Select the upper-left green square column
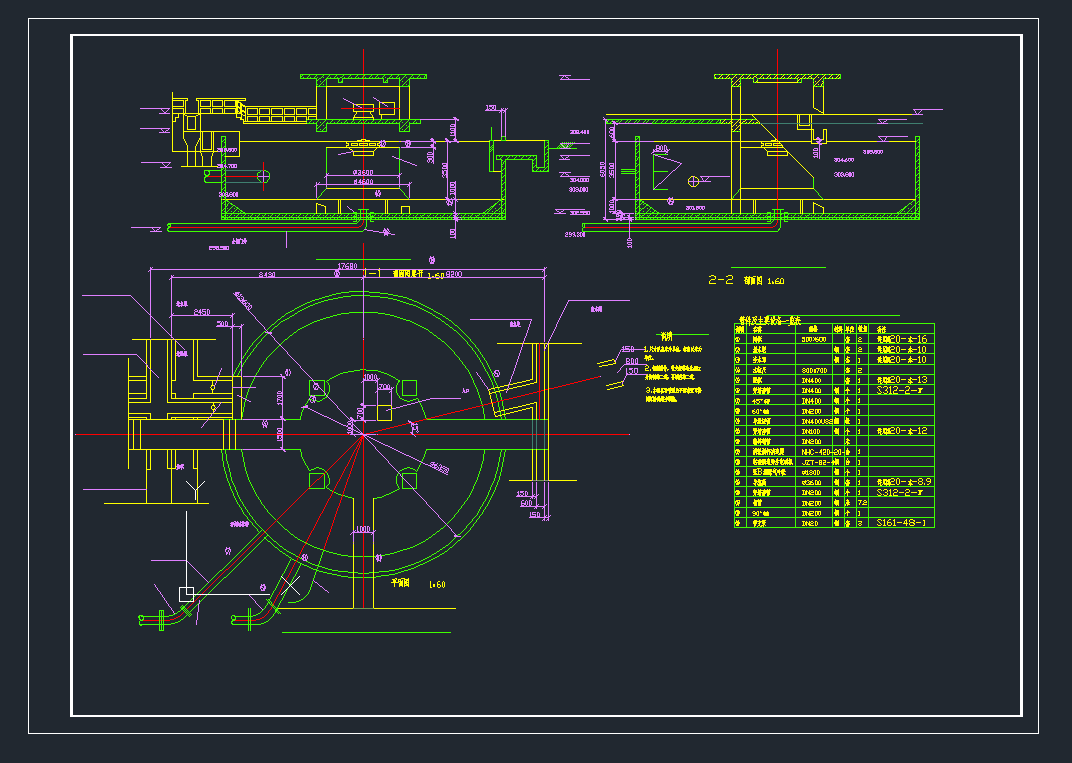This screenshot has height=763, width=1072. pyautogui.click(x=319, y=388)
